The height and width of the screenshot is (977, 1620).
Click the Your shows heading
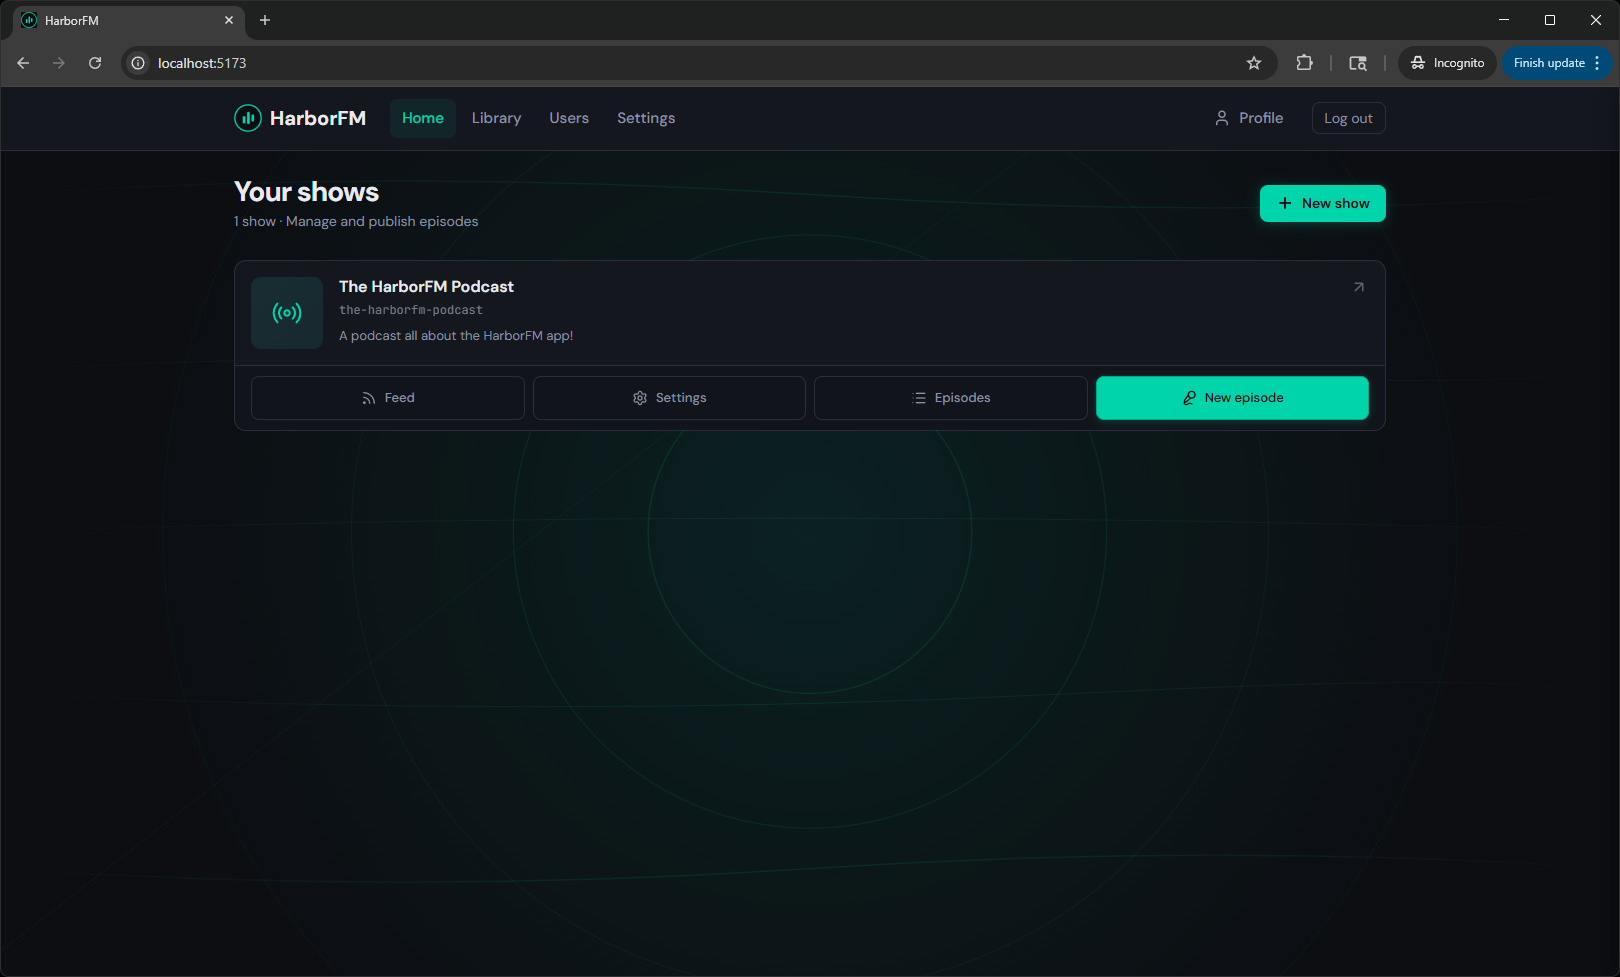(x=306, y=192)
